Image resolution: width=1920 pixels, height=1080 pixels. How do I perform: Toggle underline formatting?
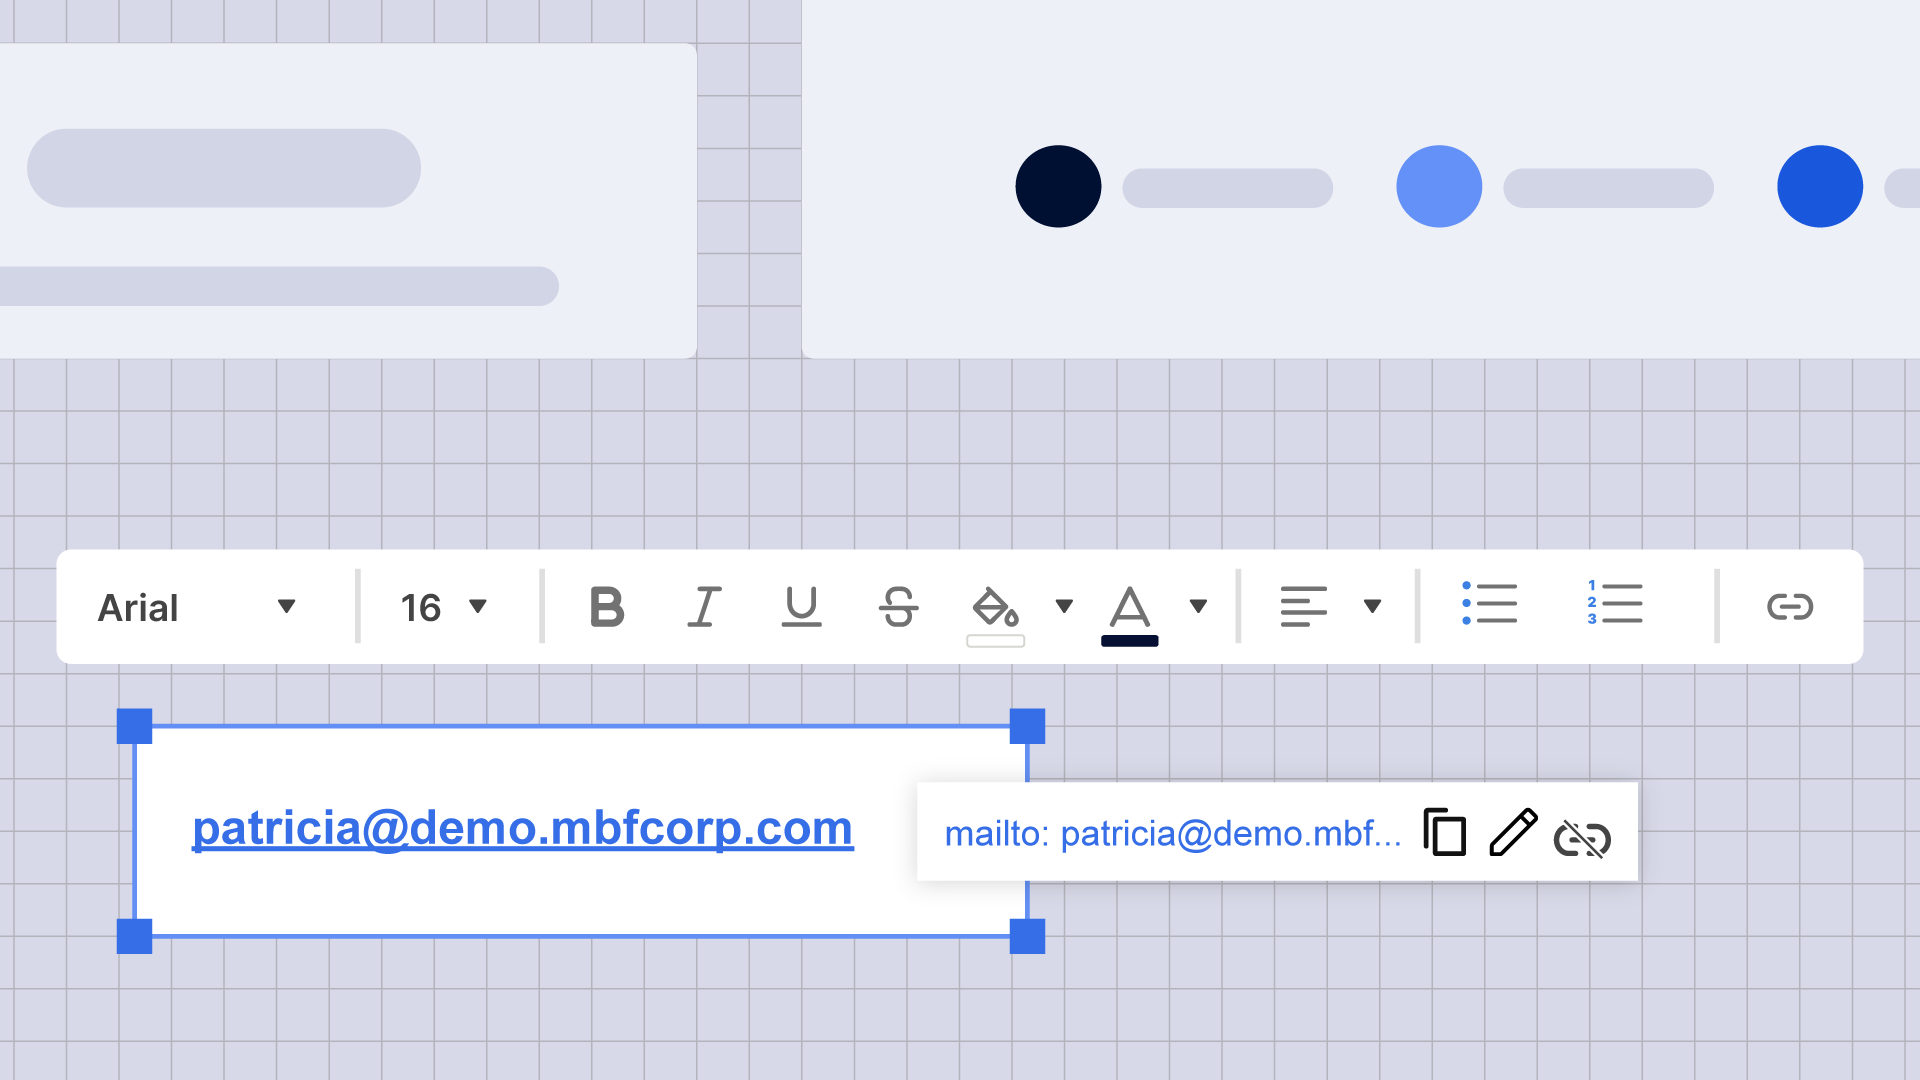point(801,607)
